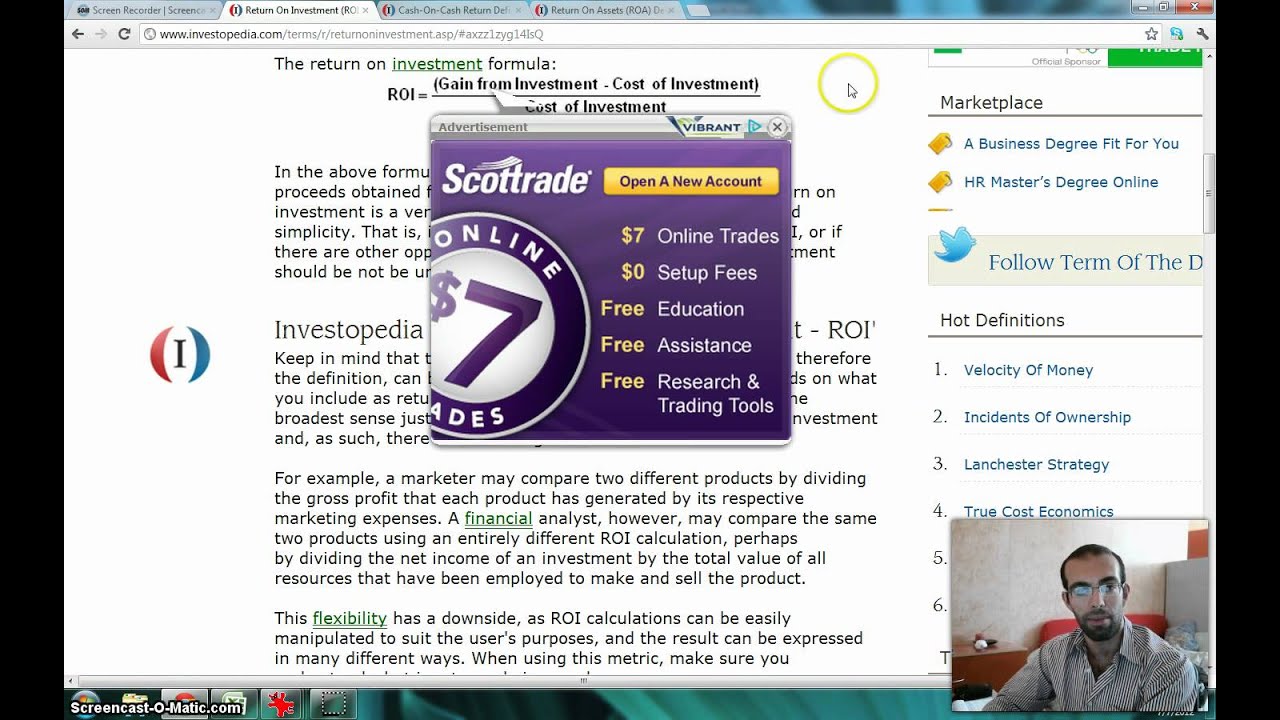Open Excel from the taskbar
This screenshot has width=1280, height=720.
pyautogui.click(x=233, y=705)
